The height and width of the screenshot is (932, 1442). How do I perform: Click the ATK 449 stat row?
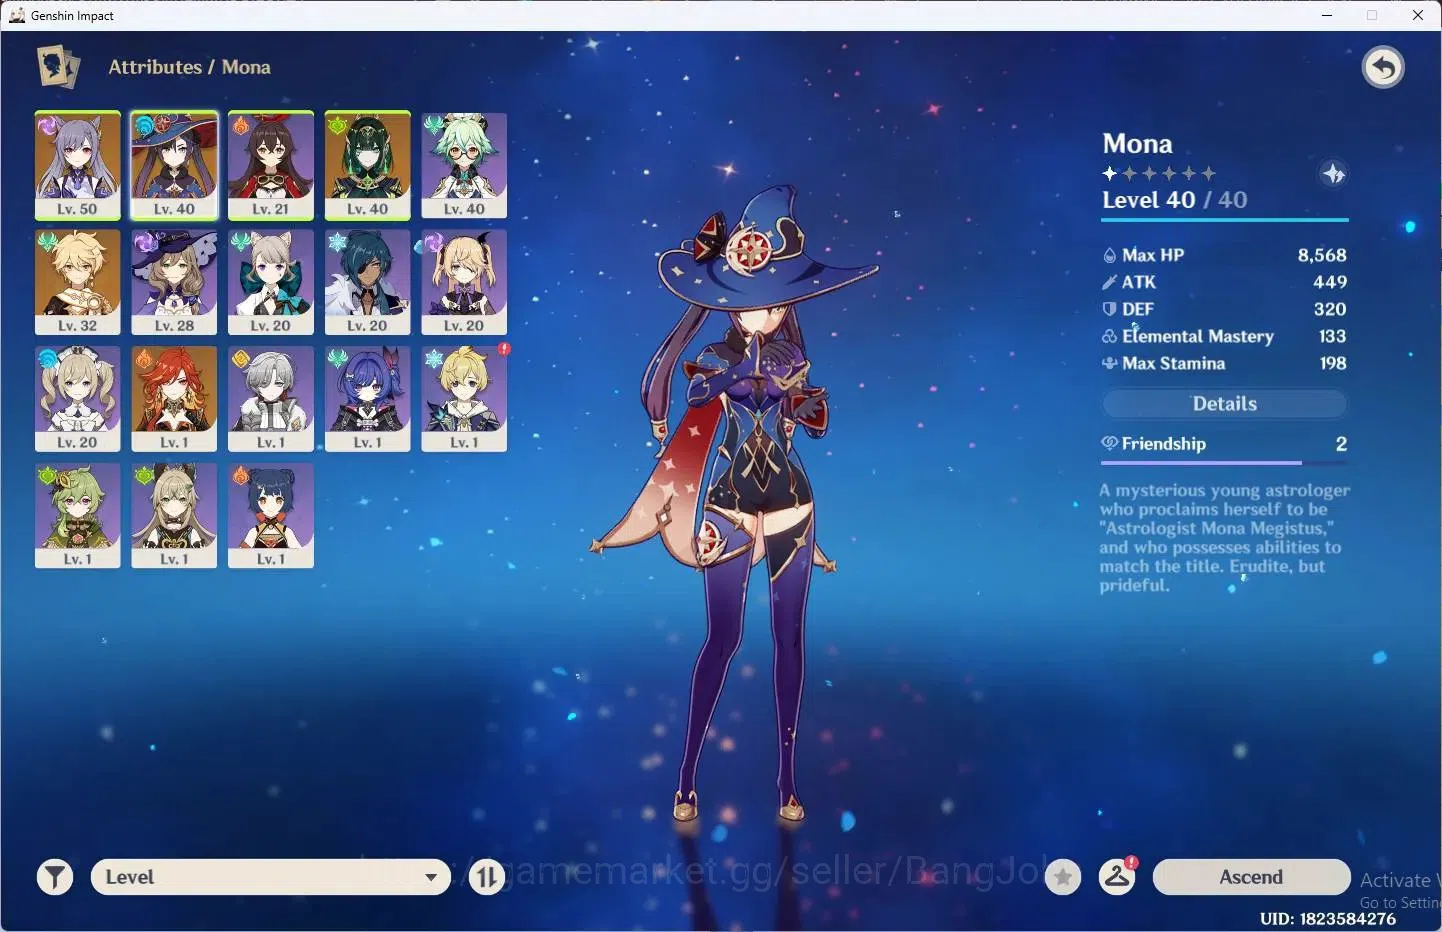tap(1224, 282)
